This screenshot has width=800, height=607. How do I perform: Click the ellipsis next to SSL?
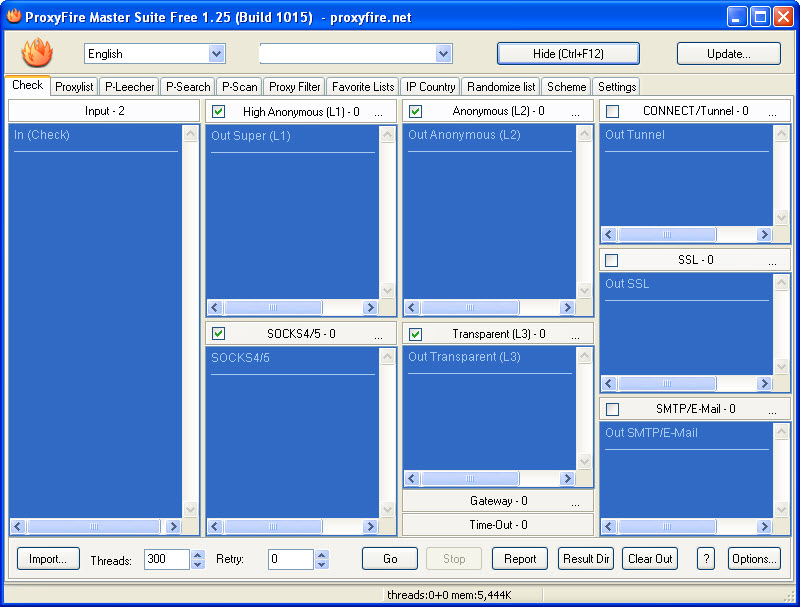coord(772,262)
